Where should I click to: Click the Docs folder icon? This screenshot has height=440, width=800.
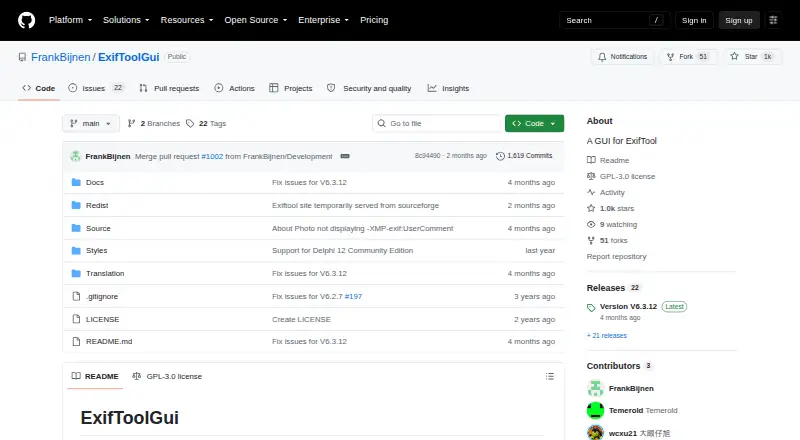click(76, 182)
